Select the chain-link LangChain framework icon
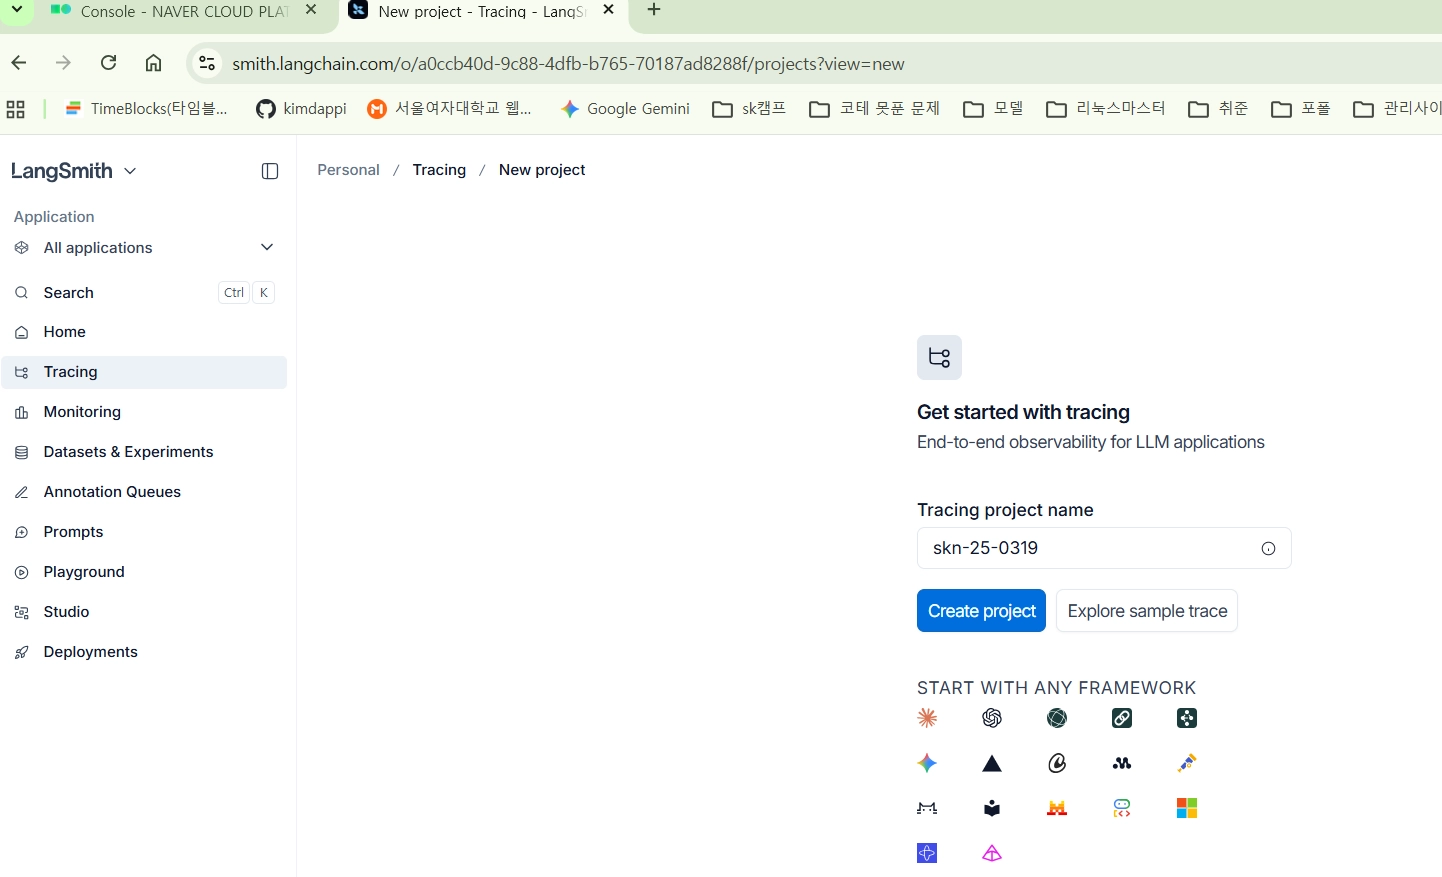This screenshot has width=1442, height=877. coord(1122,718)
